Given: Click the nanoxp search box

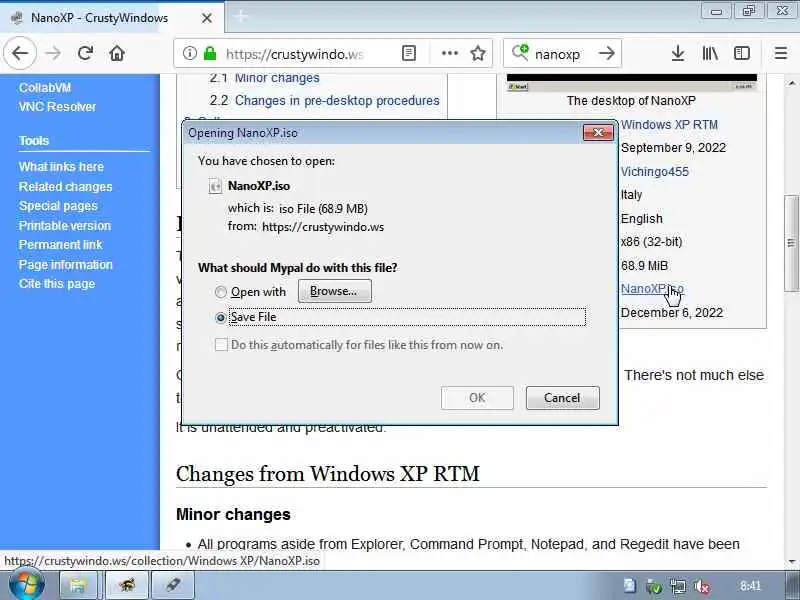Looking at the screenshot, I should coord(557,54).
